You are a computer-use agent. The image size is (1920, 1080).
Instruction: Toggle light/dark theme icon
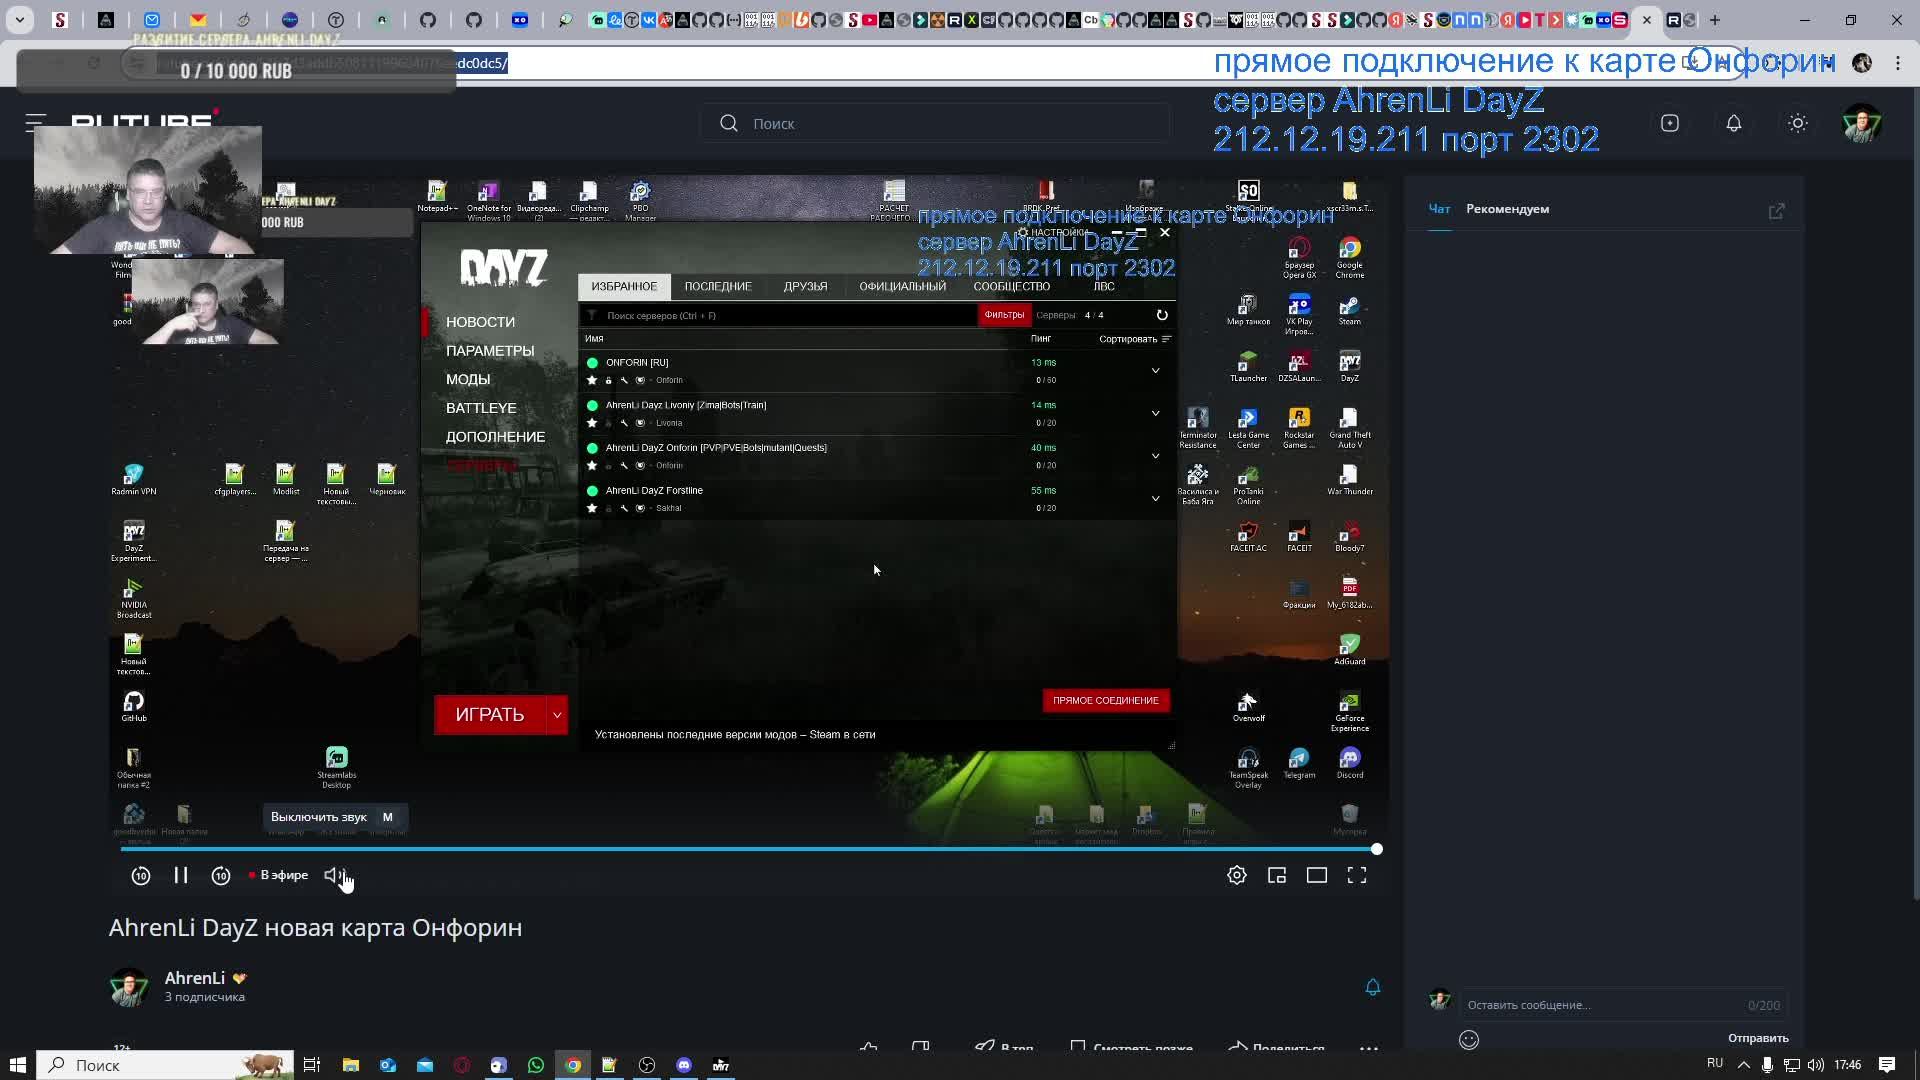pyautogui.click(x=1798, y=123)
